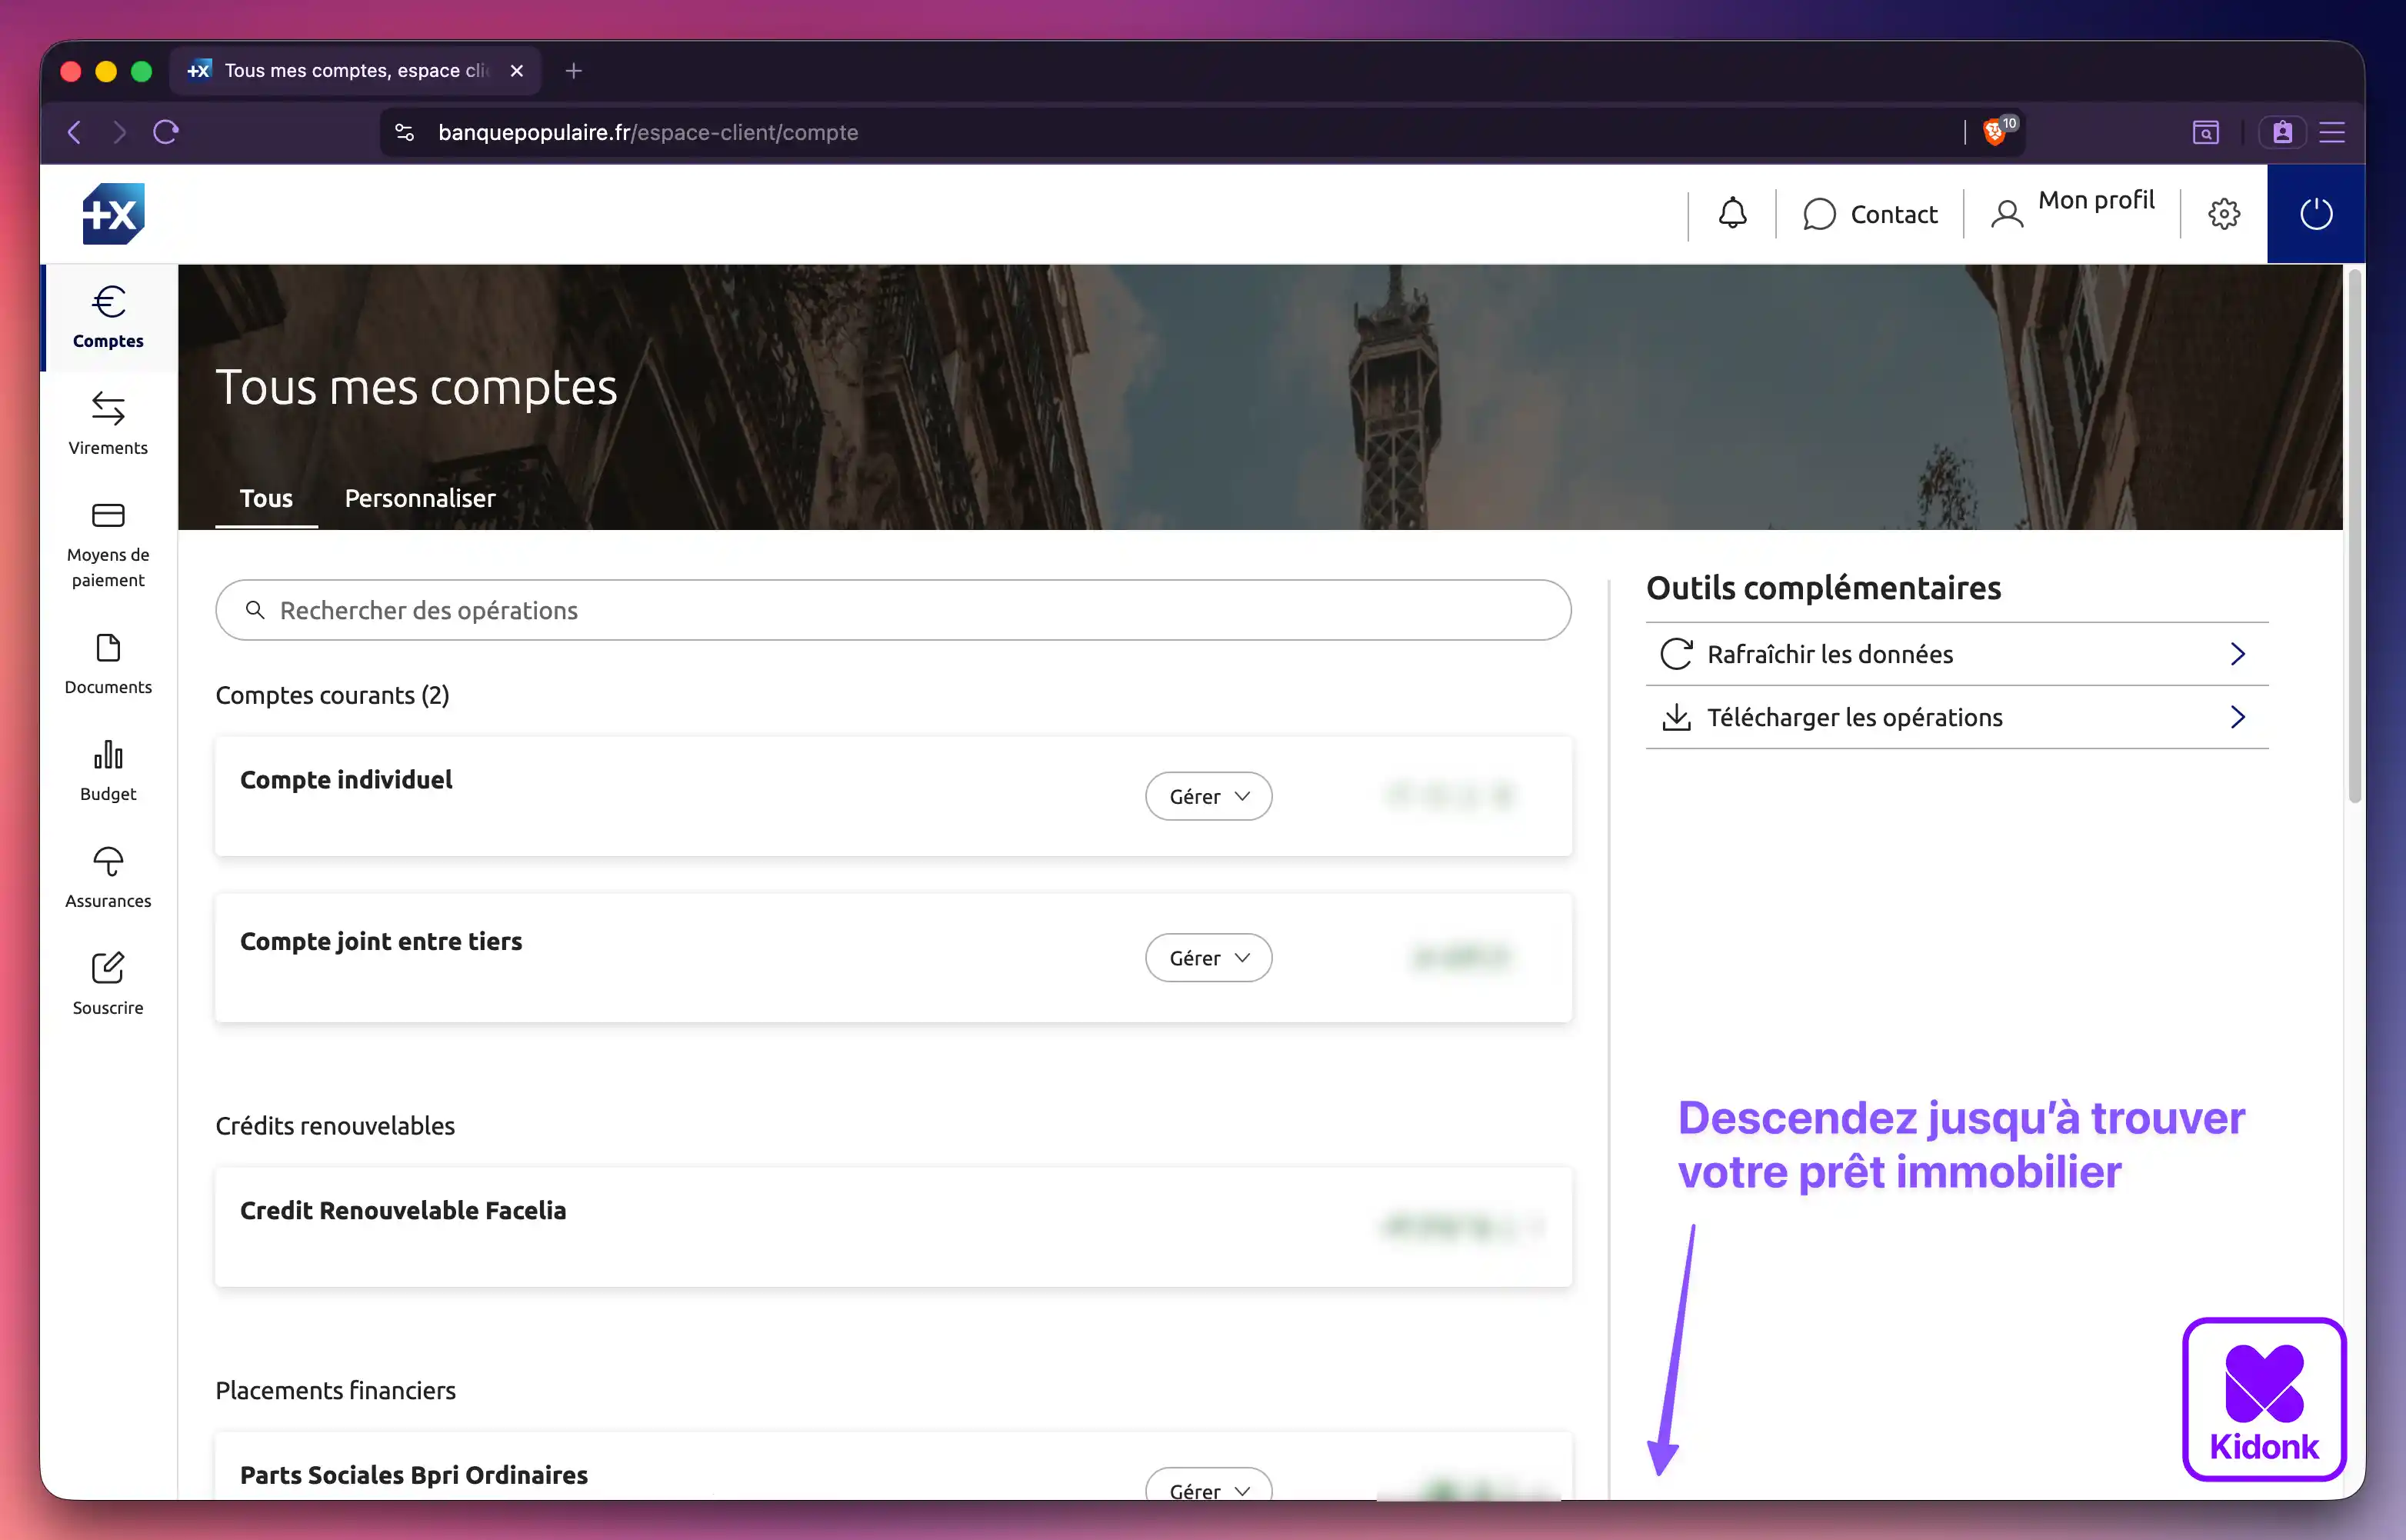Click chevron on Télécharger les opérations row
The image size is (2406, 1540).
2238,717
